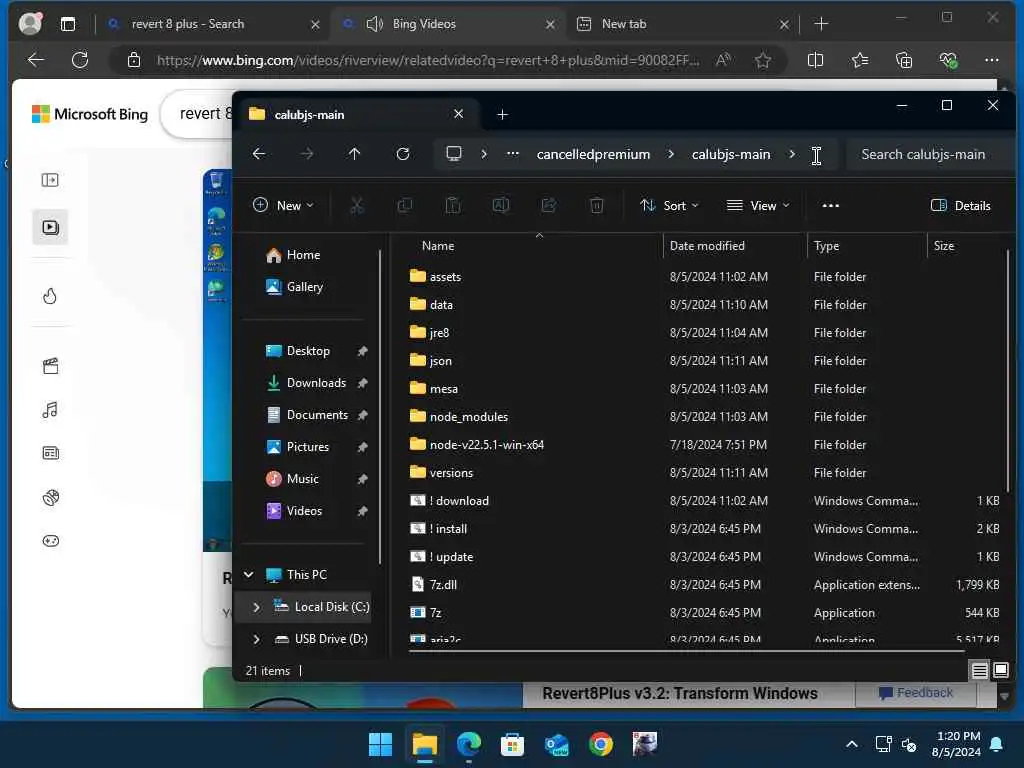1024x768 pixels.
Task: Refresh the calubjs-main folder view
Action: [x=403, y=154]
